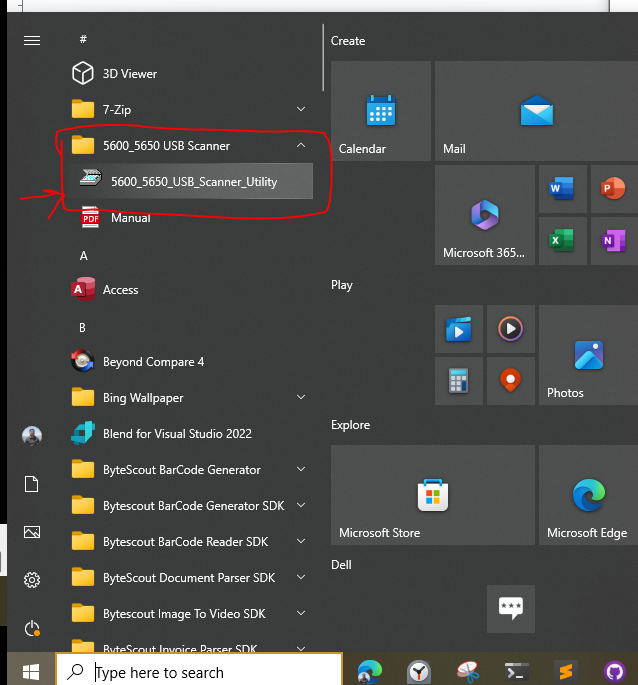Click the Play group heading
The width and height of the screenshot is (638, 685).
click(342, 285)
